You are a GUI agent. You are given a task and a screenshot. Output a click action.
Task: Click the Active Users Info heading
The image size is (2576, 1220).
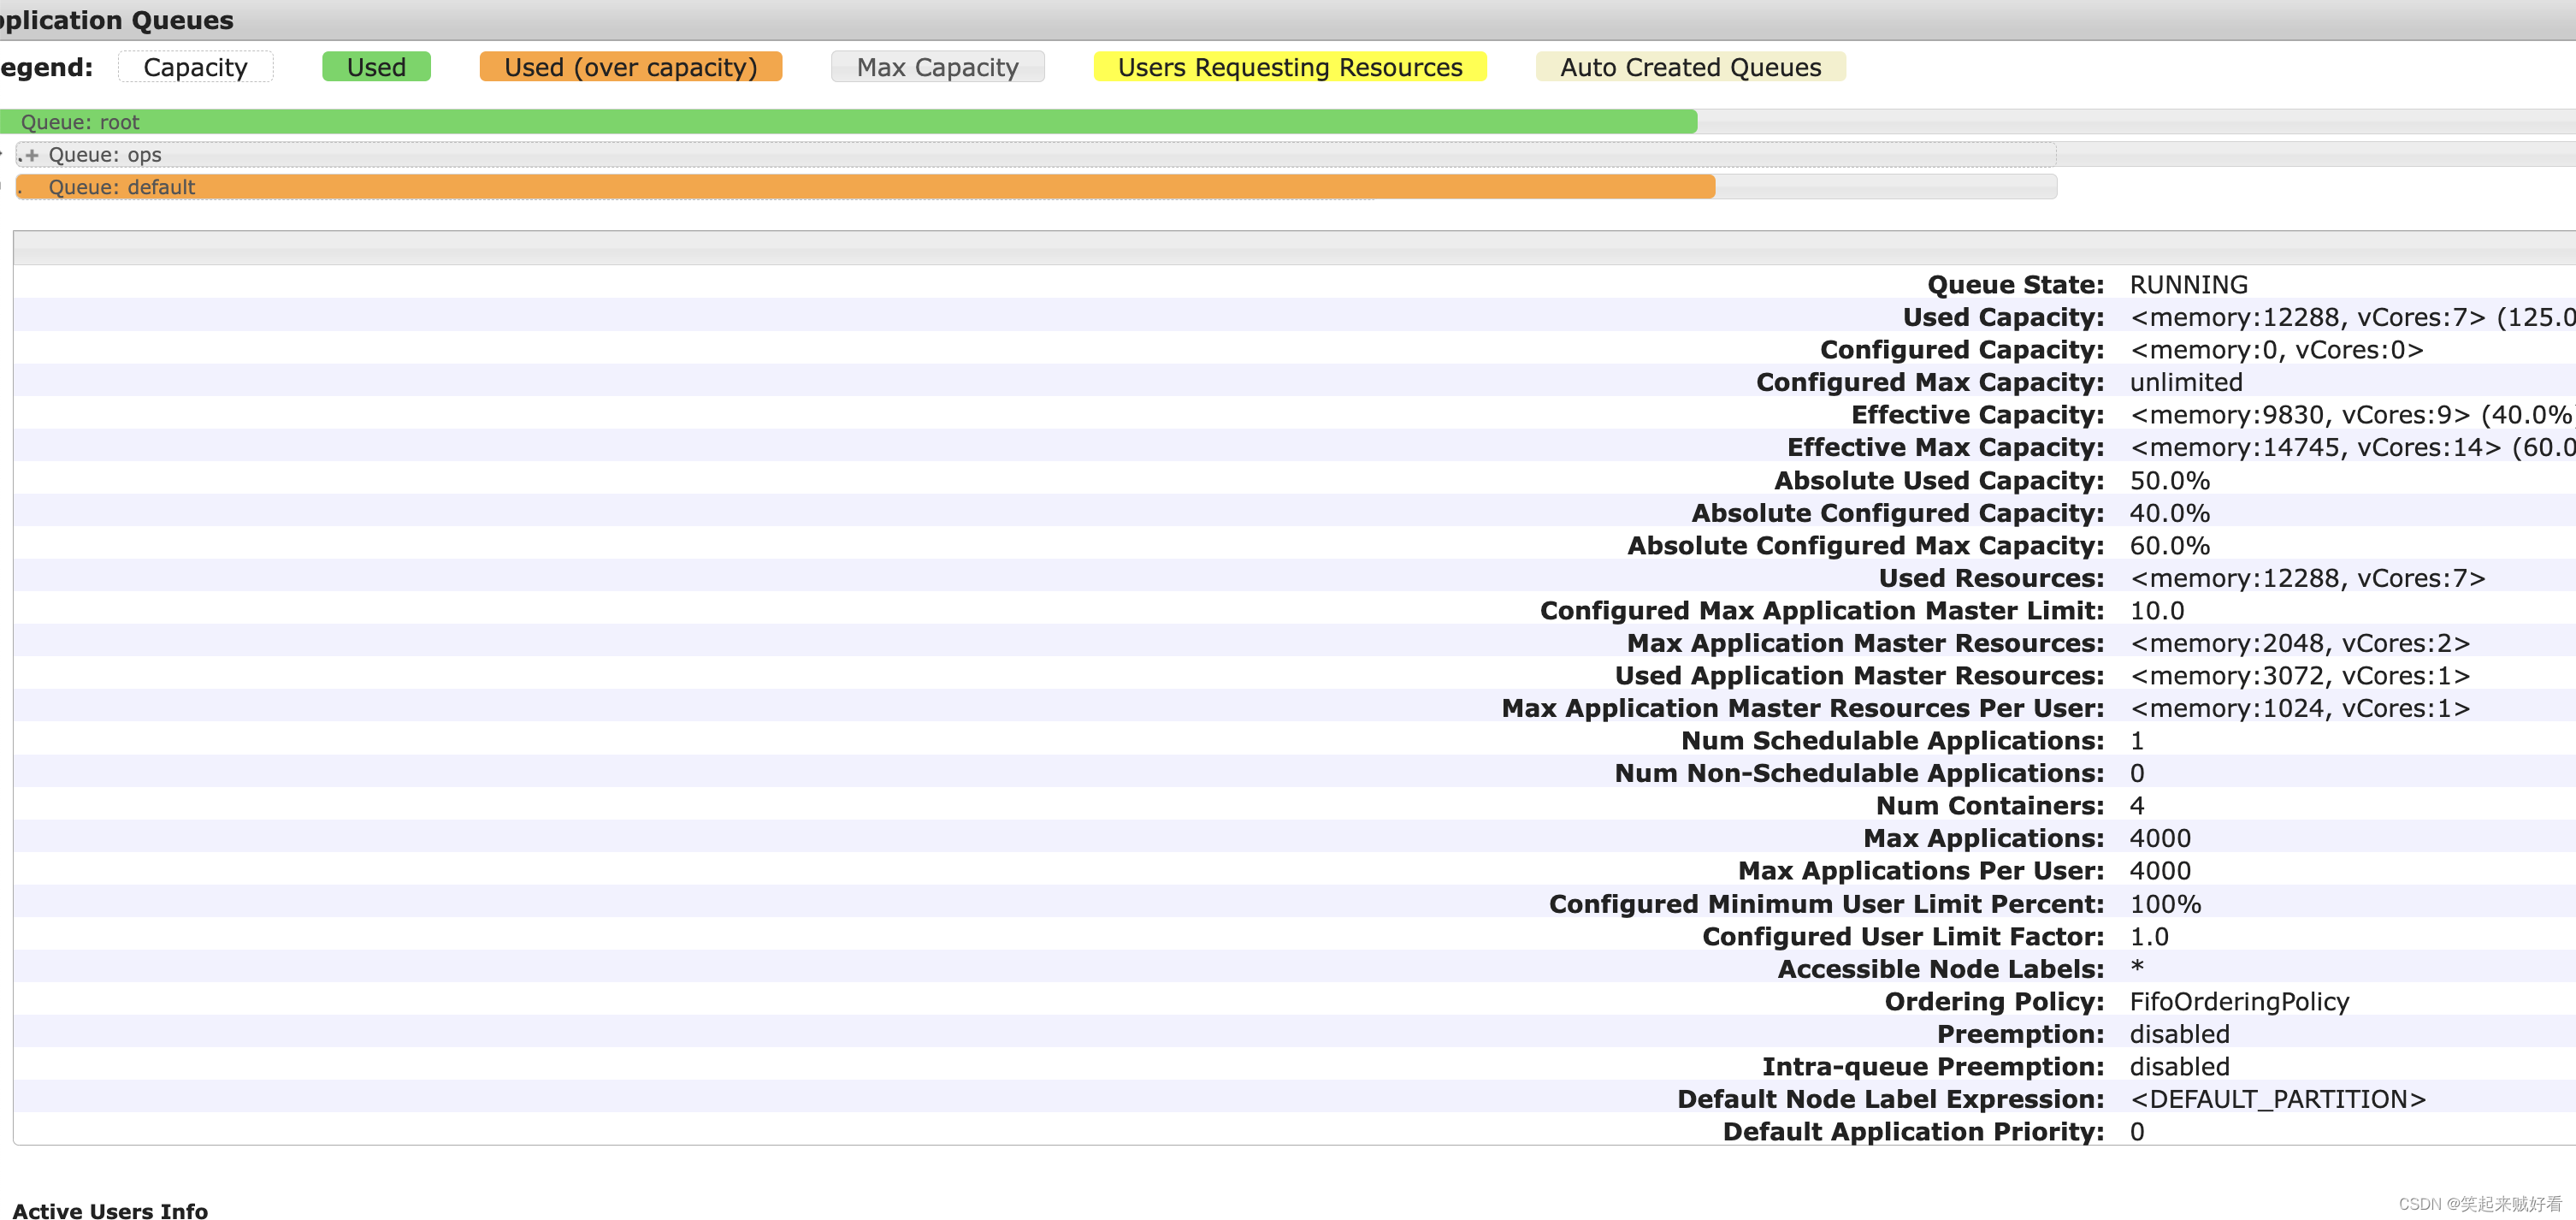pos(110,1211)
